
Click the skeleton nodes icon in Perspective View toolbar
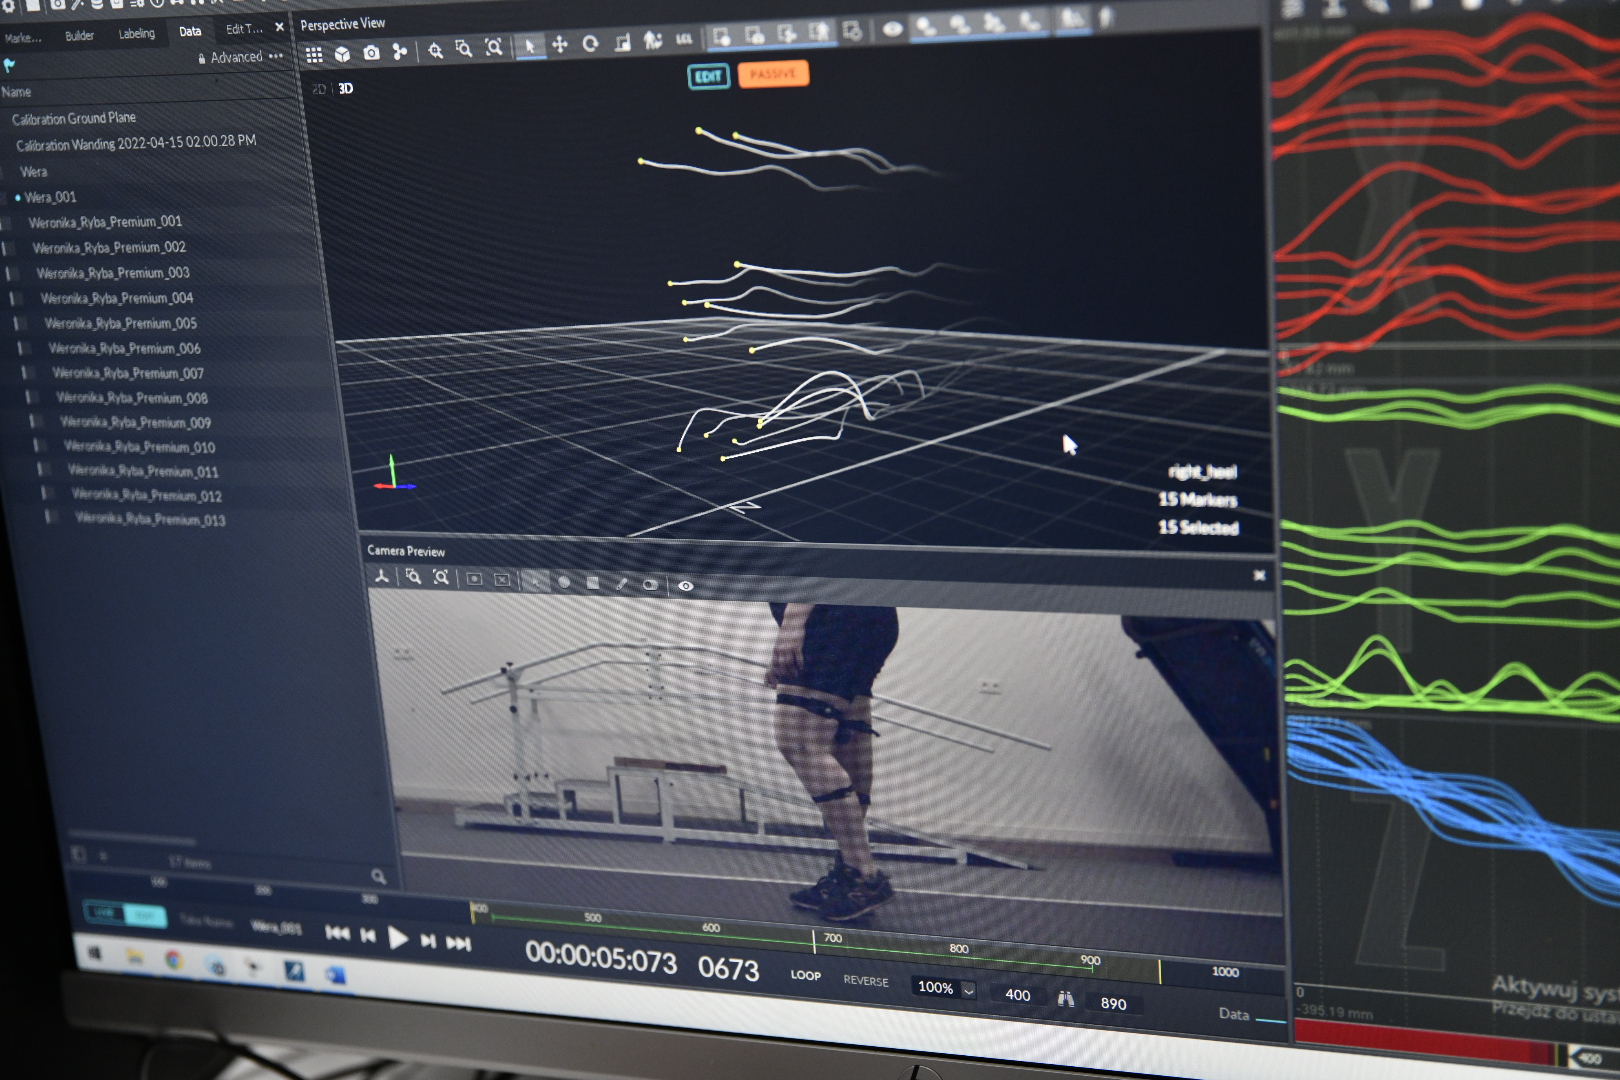point(400,52)
